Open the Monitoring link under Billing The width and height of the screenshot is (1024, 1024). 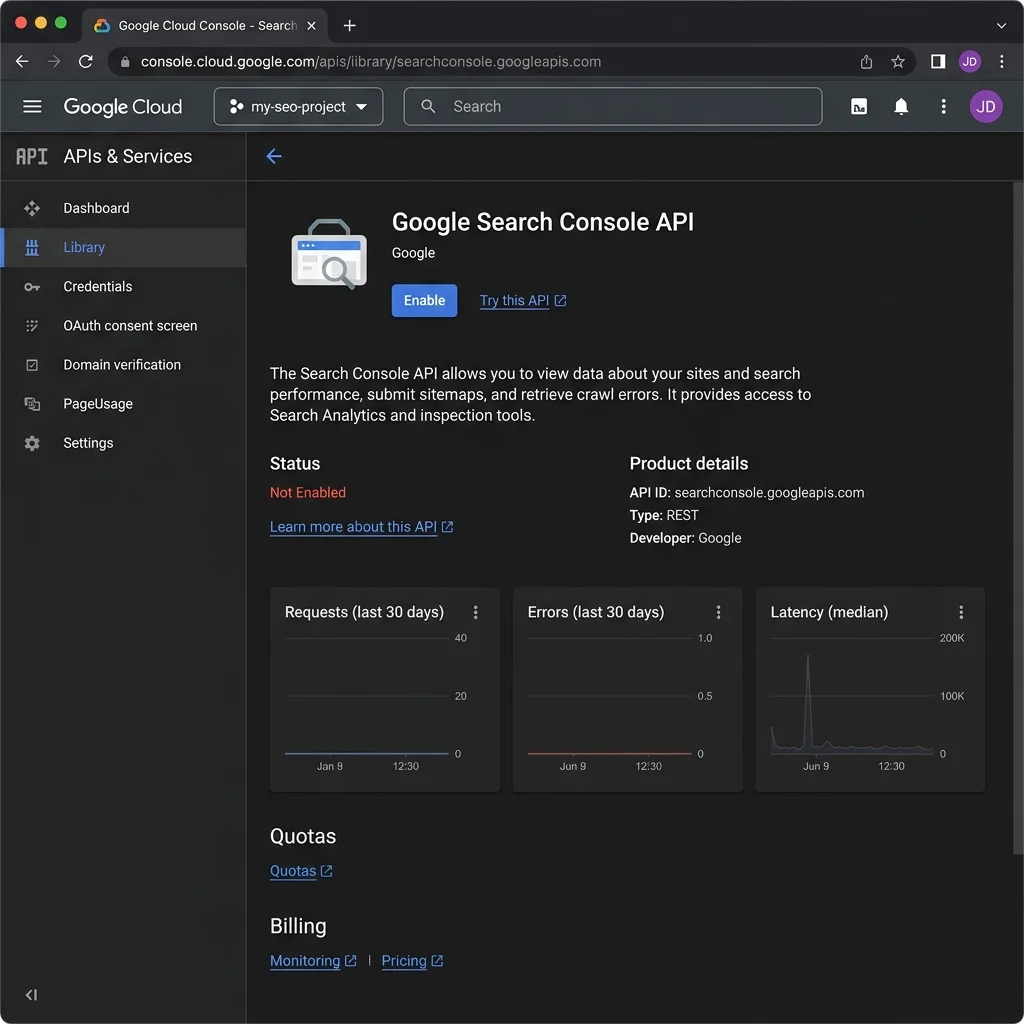[313, 961]
